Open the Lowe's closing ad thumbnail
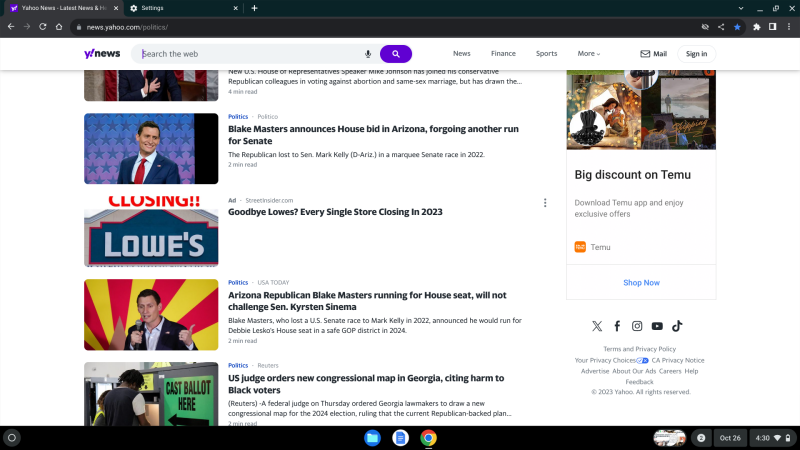Viewport: 800px width, 450px height. pyautogui.click(x=151, y=232)
